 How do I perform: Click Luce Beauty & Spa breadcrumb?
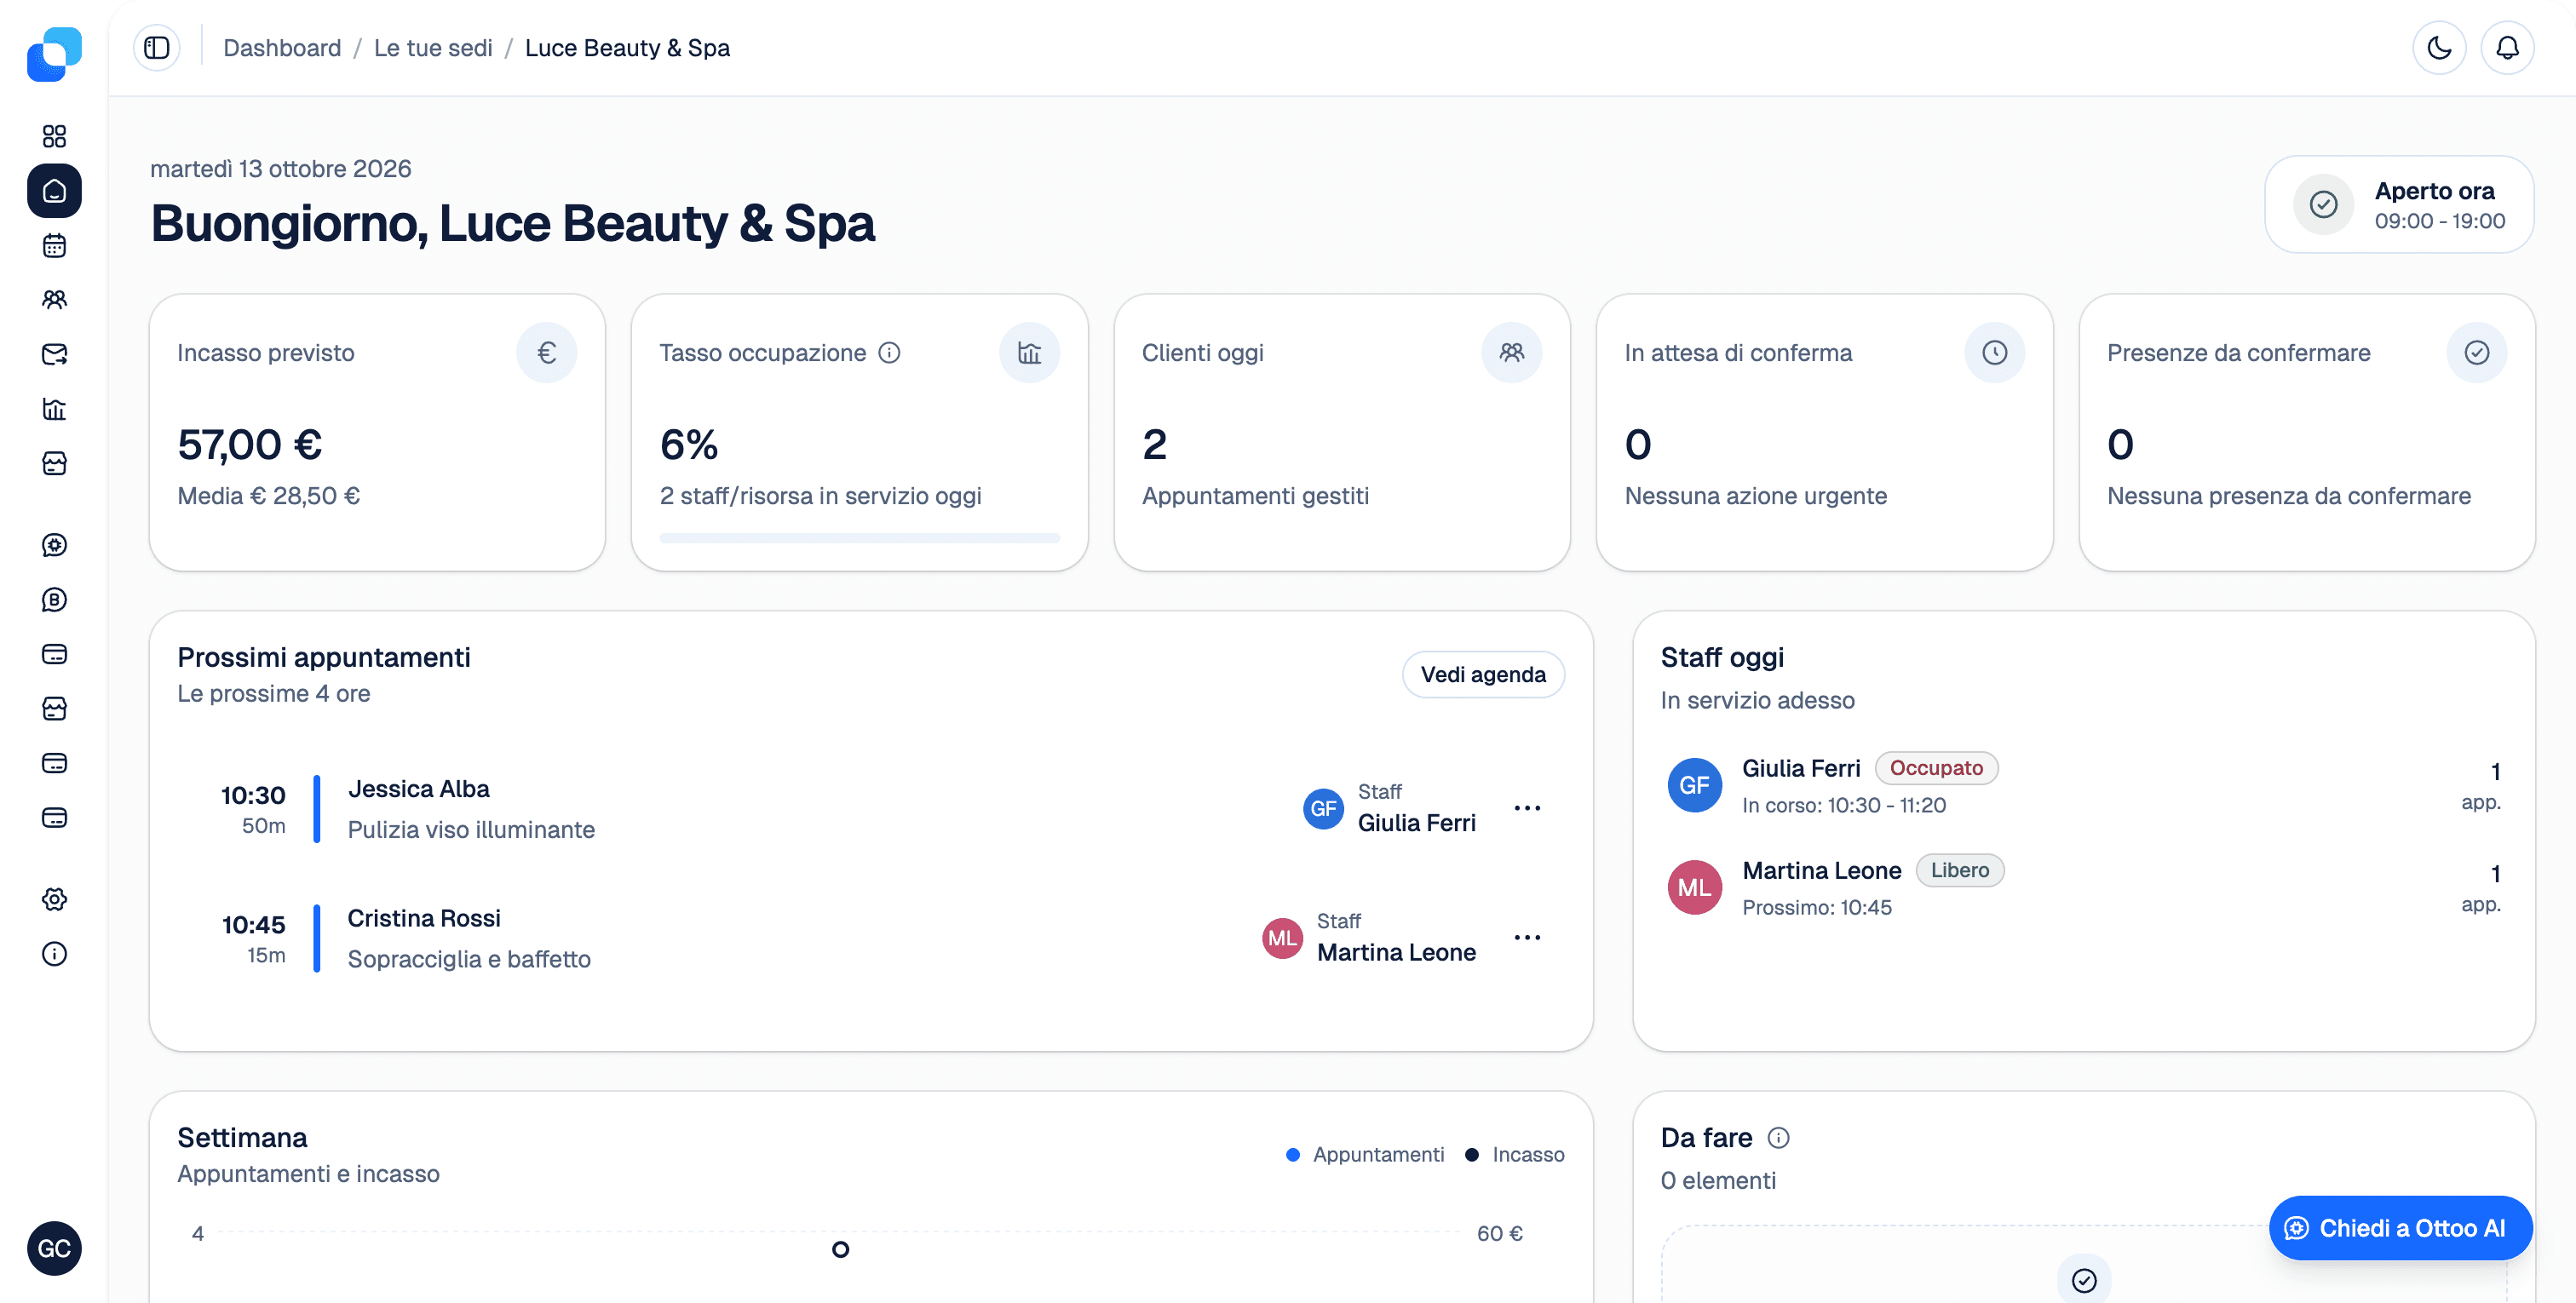627,48
